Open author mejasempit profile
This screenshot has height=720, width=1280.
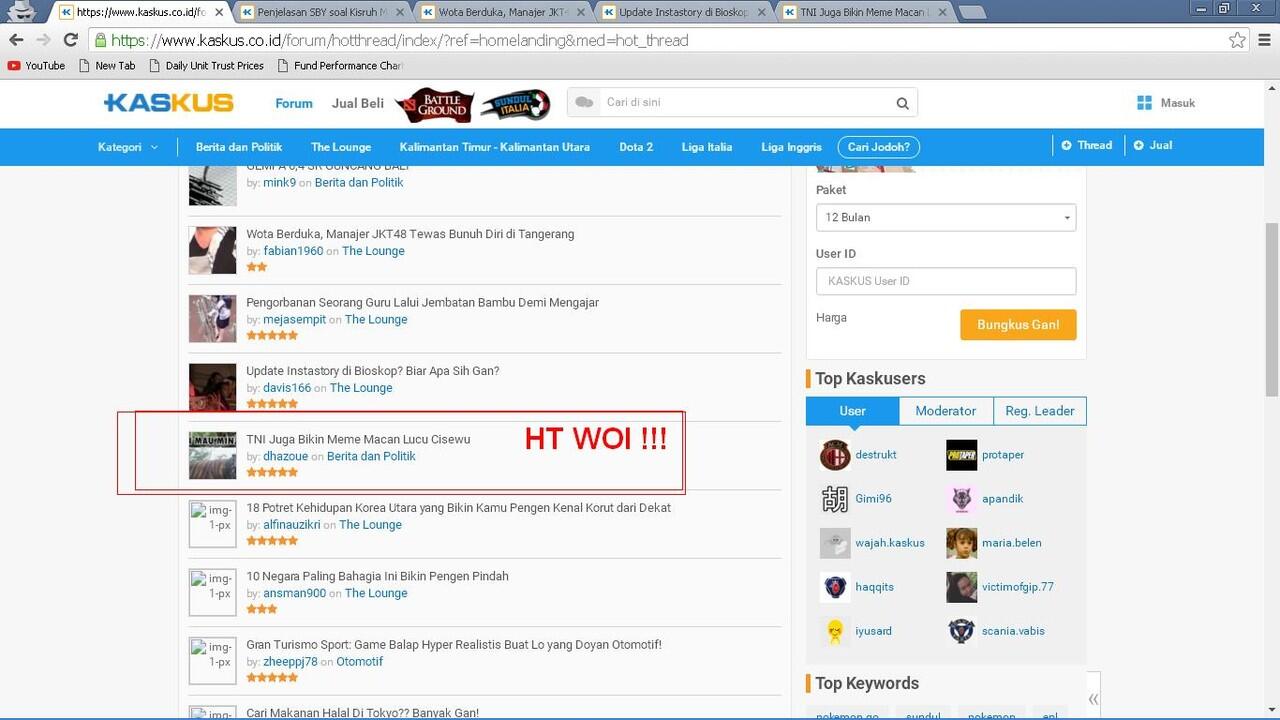pyautogui.click(x=295, y=320)
